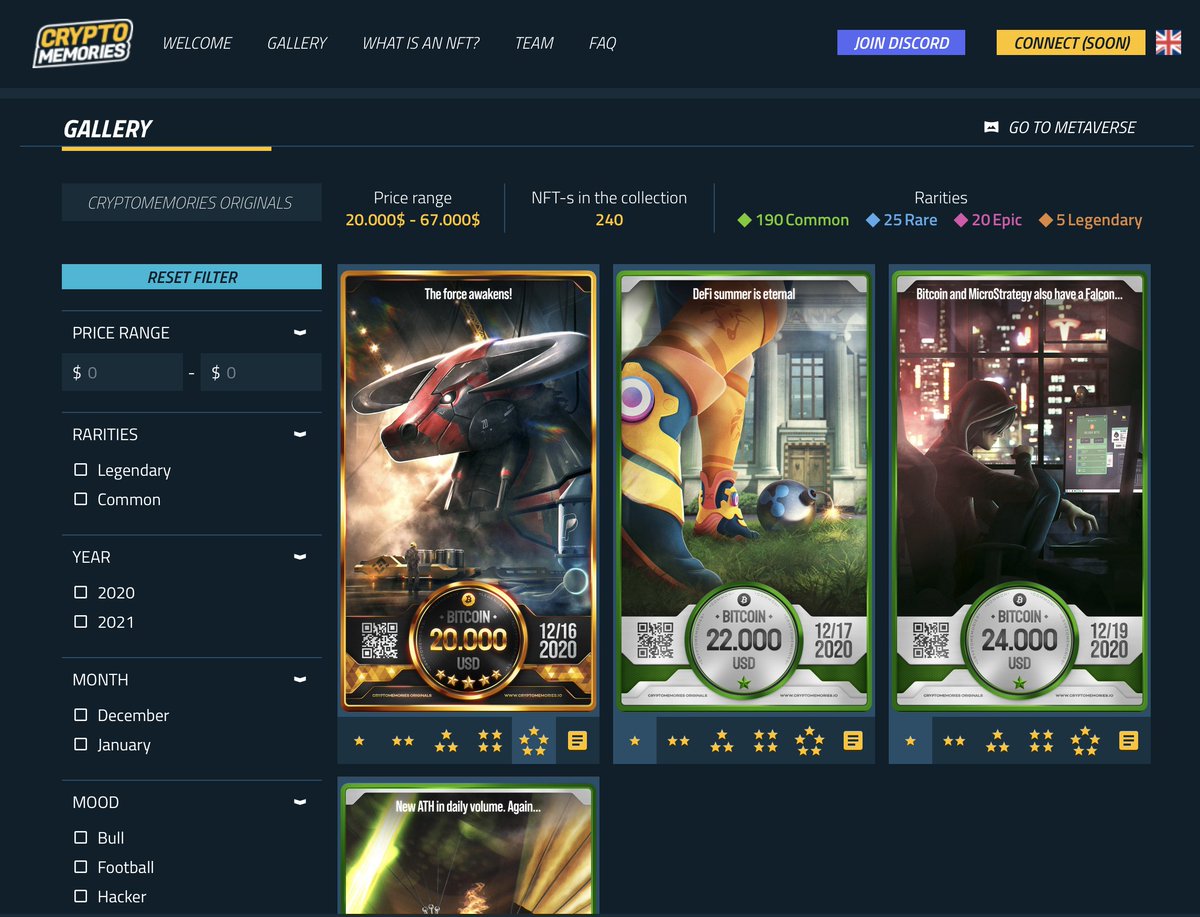Viewport: 1200px width, 917px height.
Task: Tick the January month checkbox
Action: (x=81, y=744)
